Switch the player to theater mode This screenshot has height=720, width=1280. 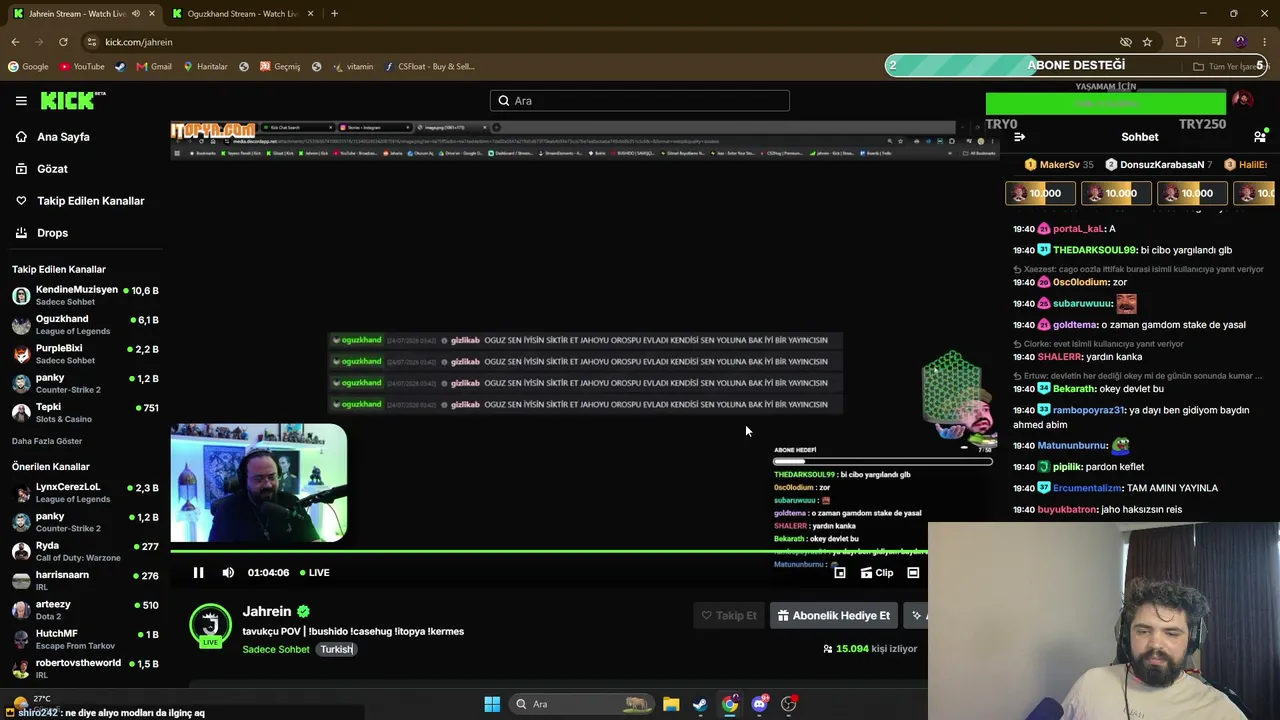(x=913, y=573)
